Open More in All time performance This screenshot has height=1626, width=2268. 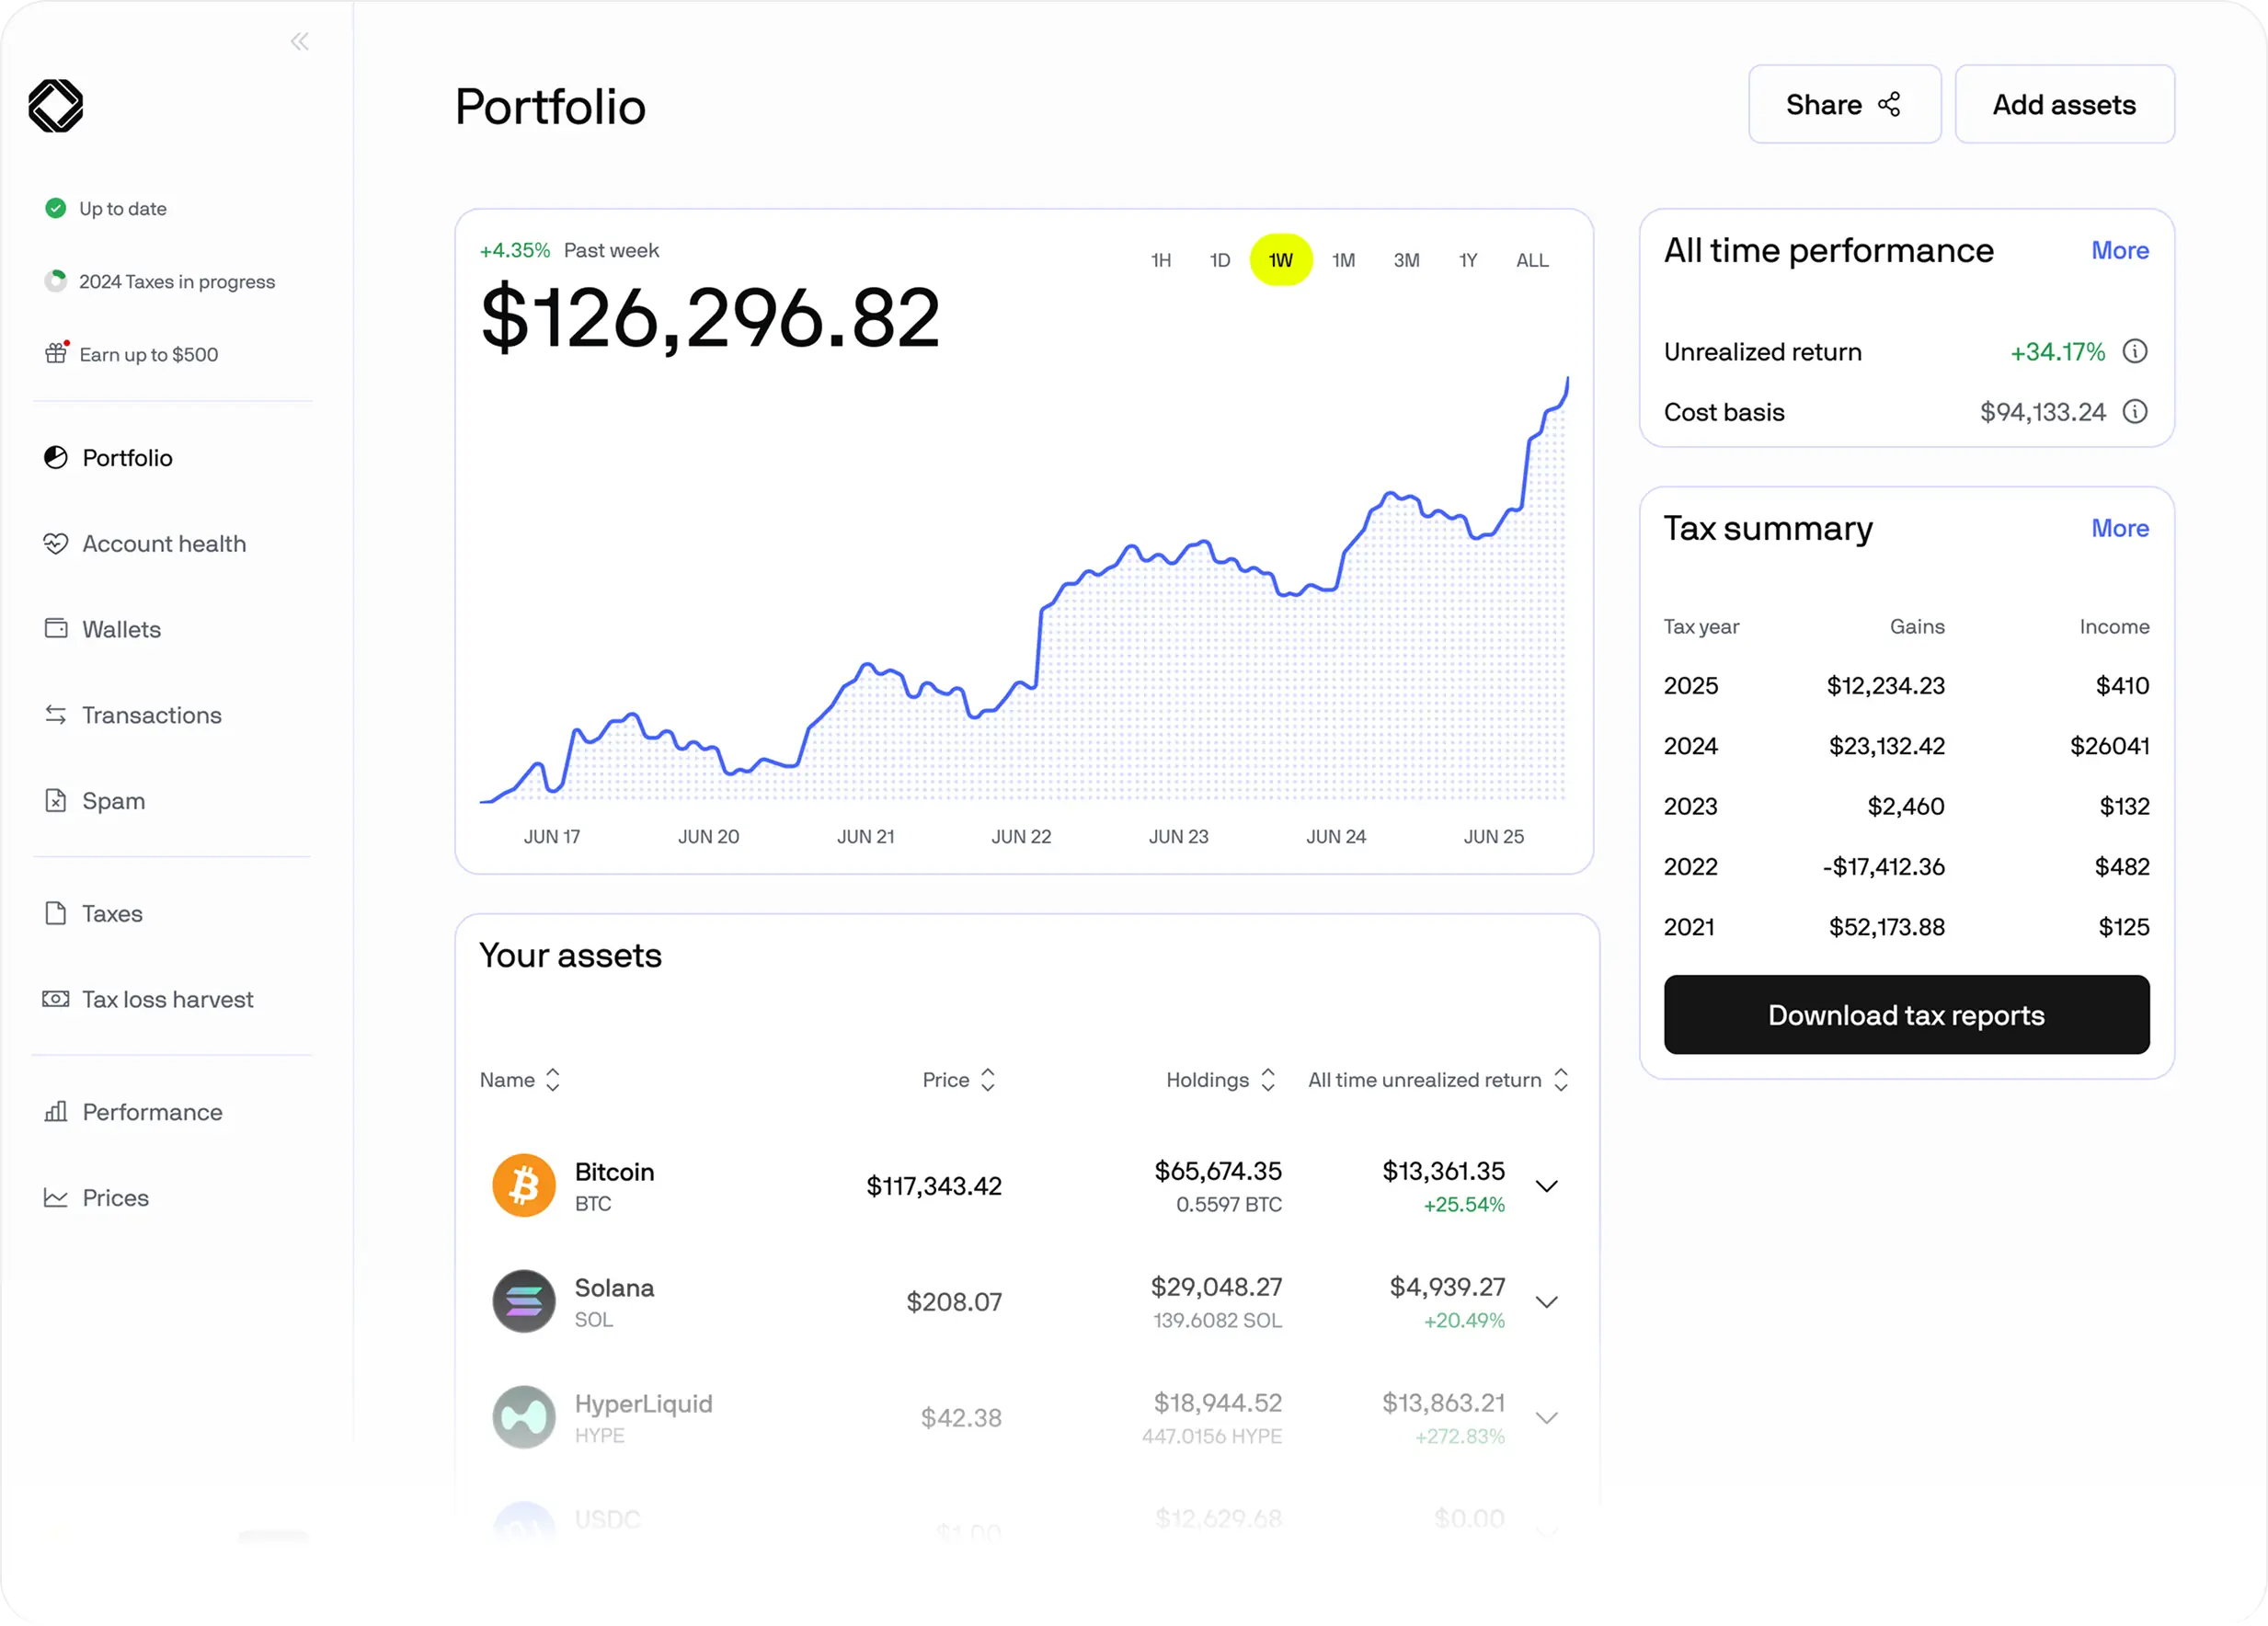point(2119,250)
